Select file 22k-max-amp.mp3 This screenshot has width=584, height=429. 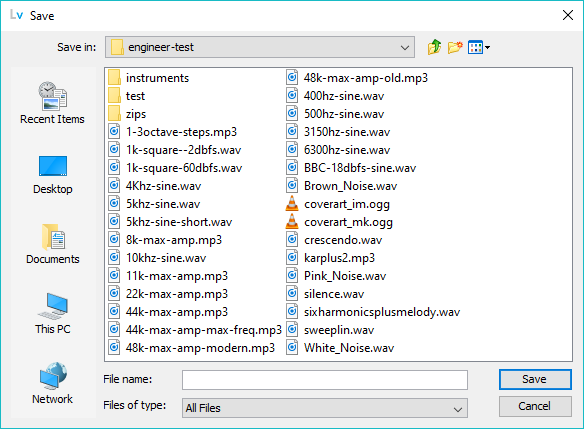click(168, 294)
